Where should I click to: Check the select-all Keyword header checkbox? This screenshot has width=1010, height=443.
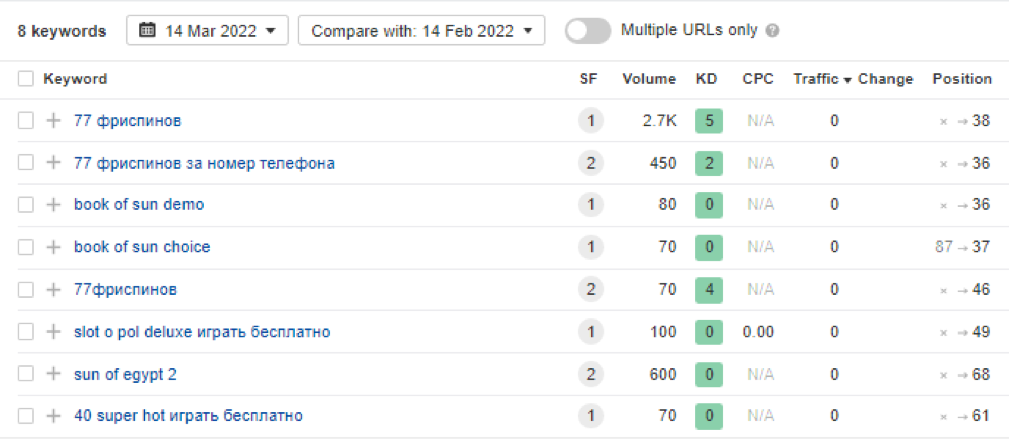point(26,79)
